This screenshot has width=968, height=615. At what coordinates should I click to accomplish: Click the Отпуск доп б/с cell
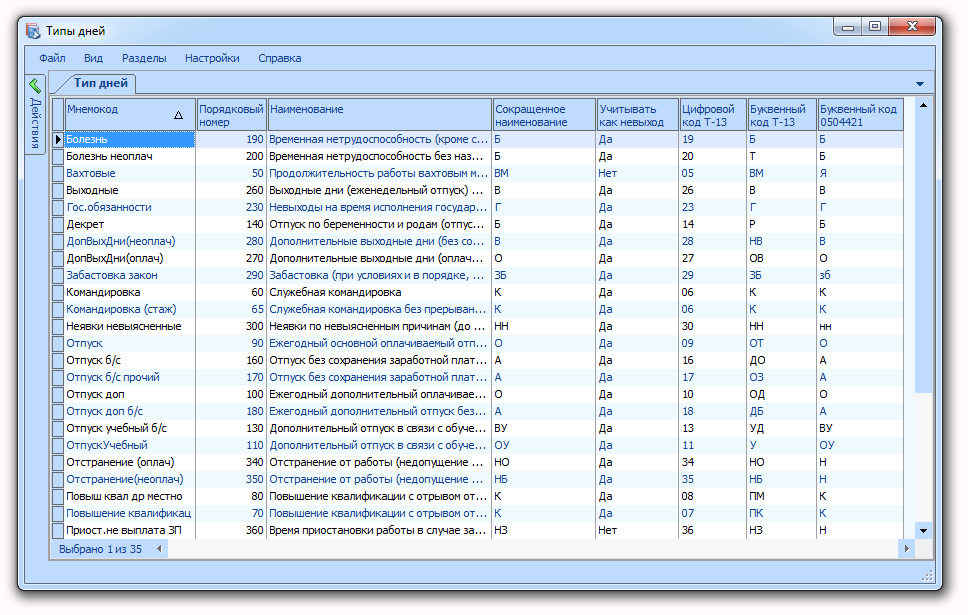tap(130, 411)
